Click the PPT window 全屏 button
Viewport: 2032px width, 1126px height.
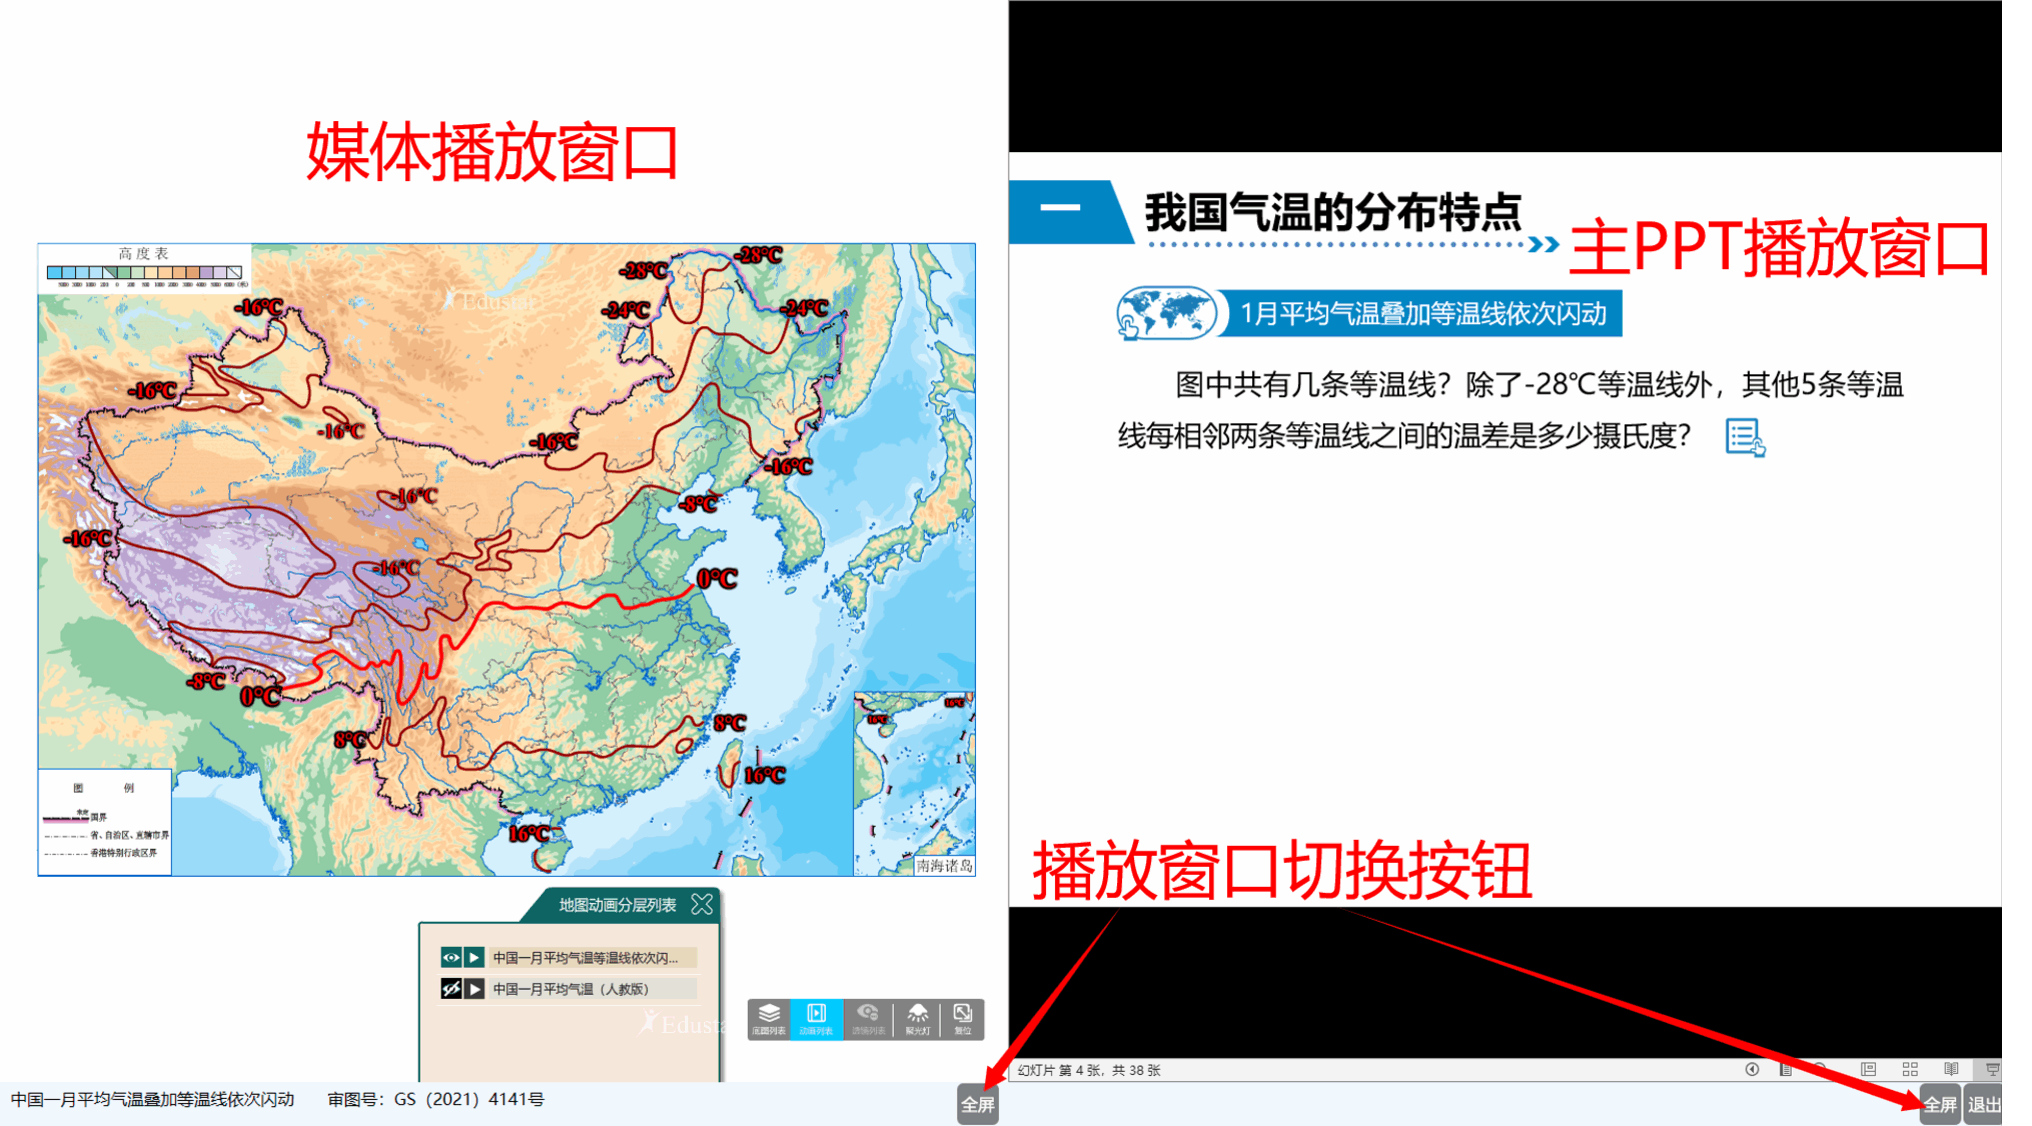pyautogui.click(x=1939, y=1105)
